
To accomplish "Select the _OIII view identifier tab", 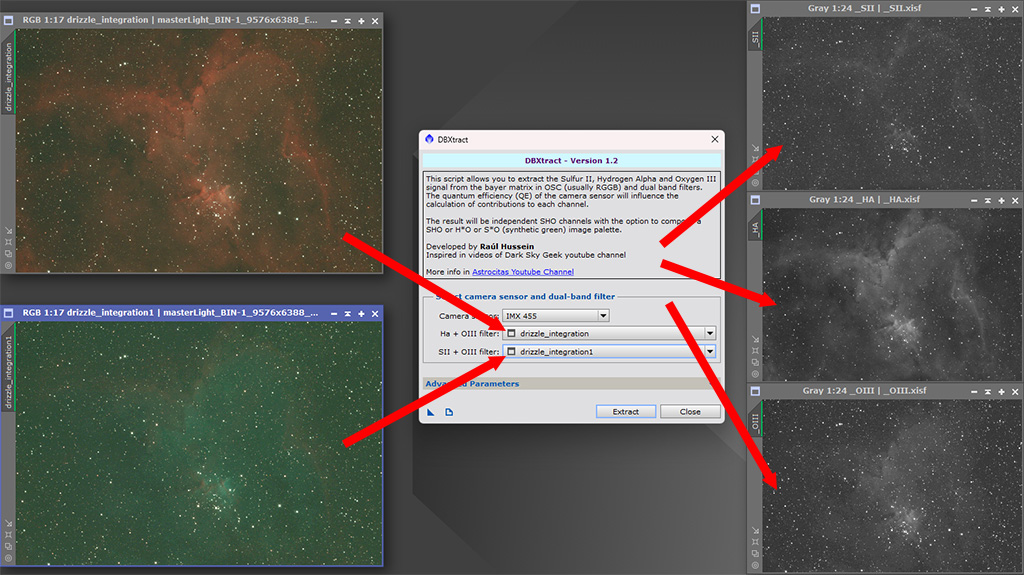I will pos(756,421).
